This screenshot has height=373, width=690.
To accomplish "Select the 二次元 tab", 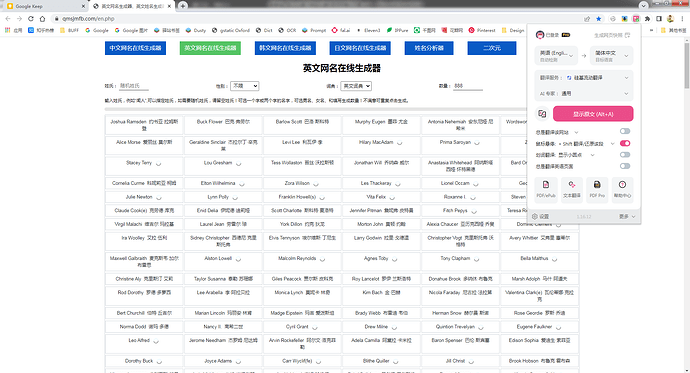I will [492, 48].
